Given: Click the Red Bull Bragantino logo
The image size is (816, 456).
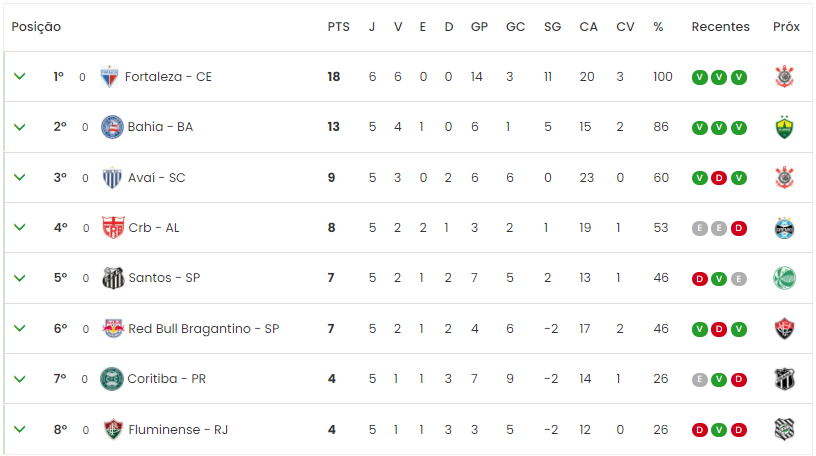Looking at the screenshot, I should 113,328.
